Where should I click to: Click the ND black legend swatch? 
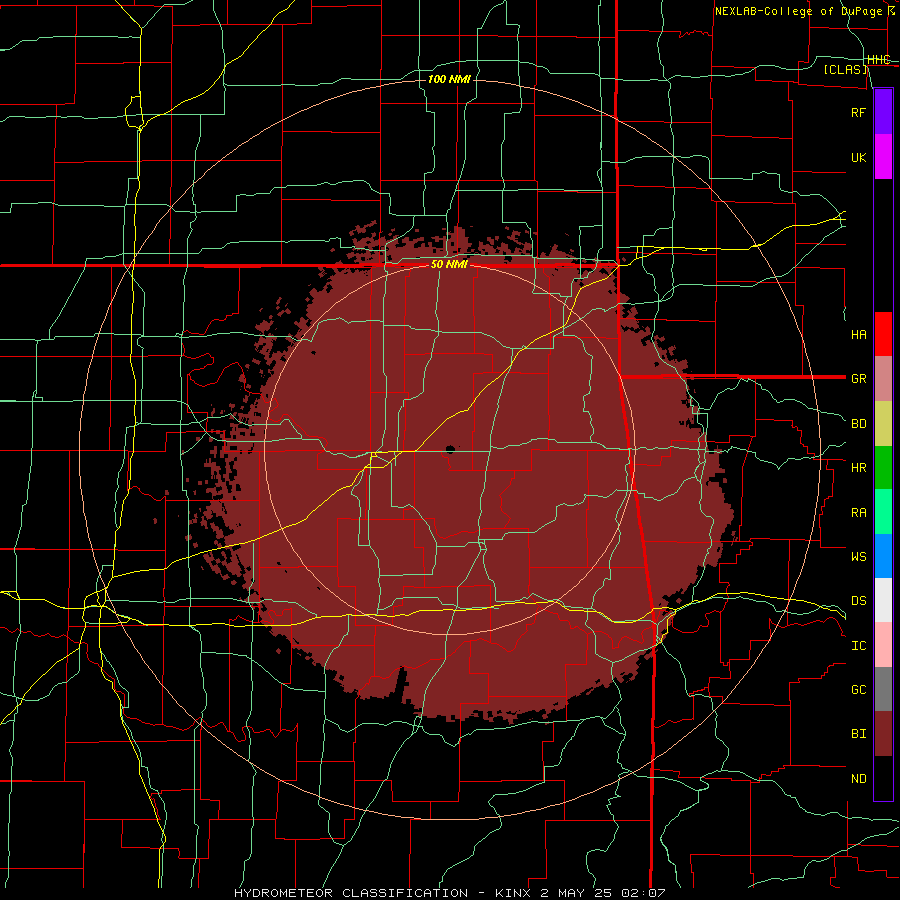[x=883, y=778]
